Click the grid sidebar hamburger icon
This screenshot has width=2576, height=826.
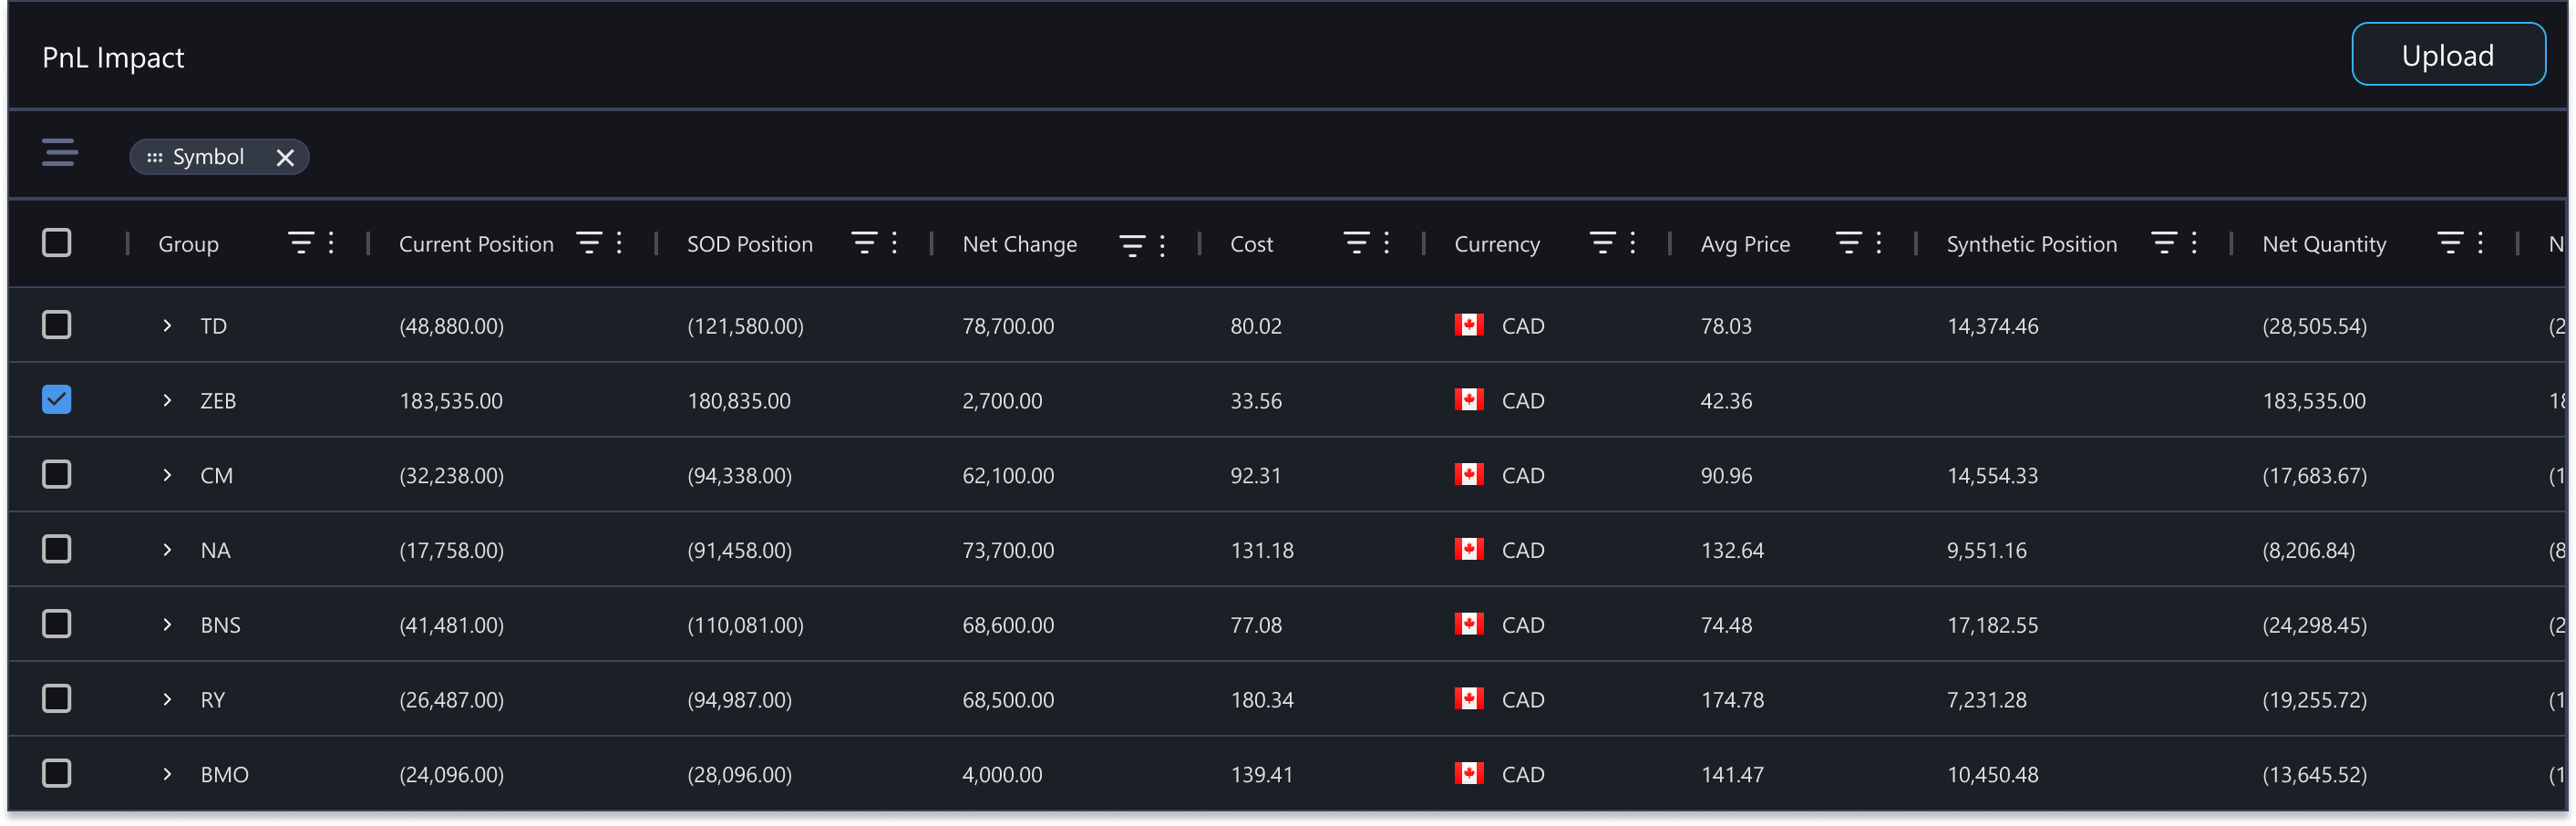(59, 152)
